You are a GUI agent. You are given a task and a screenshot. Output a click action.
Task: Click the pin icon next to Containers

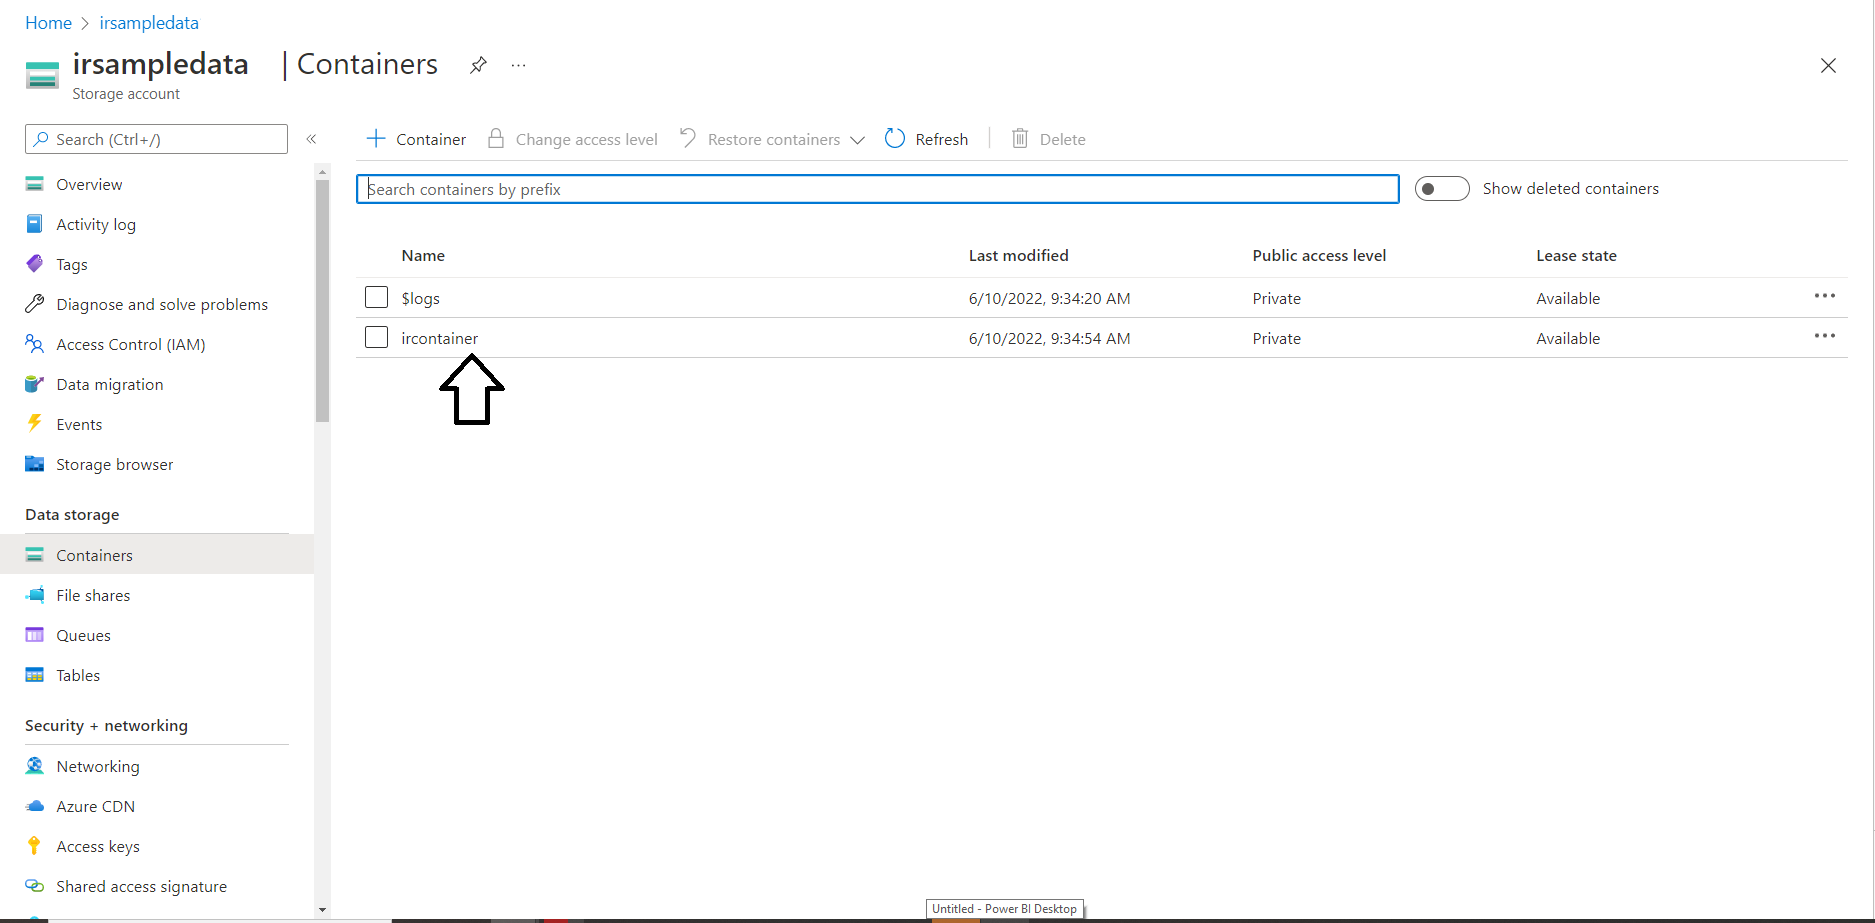click(478, 65)
